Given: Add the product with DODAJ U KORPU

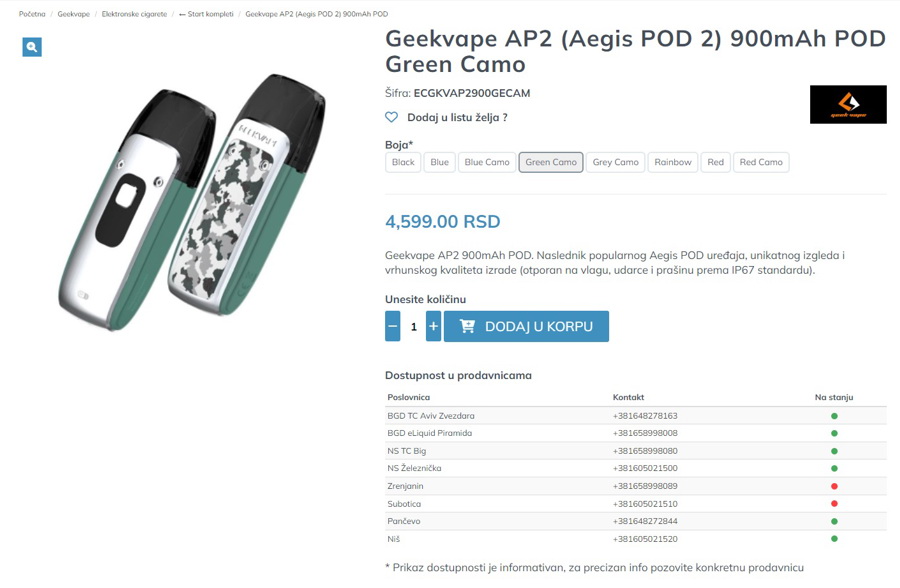Looking at the screenshot, I should pyautogui.click(x=526, y=326).
